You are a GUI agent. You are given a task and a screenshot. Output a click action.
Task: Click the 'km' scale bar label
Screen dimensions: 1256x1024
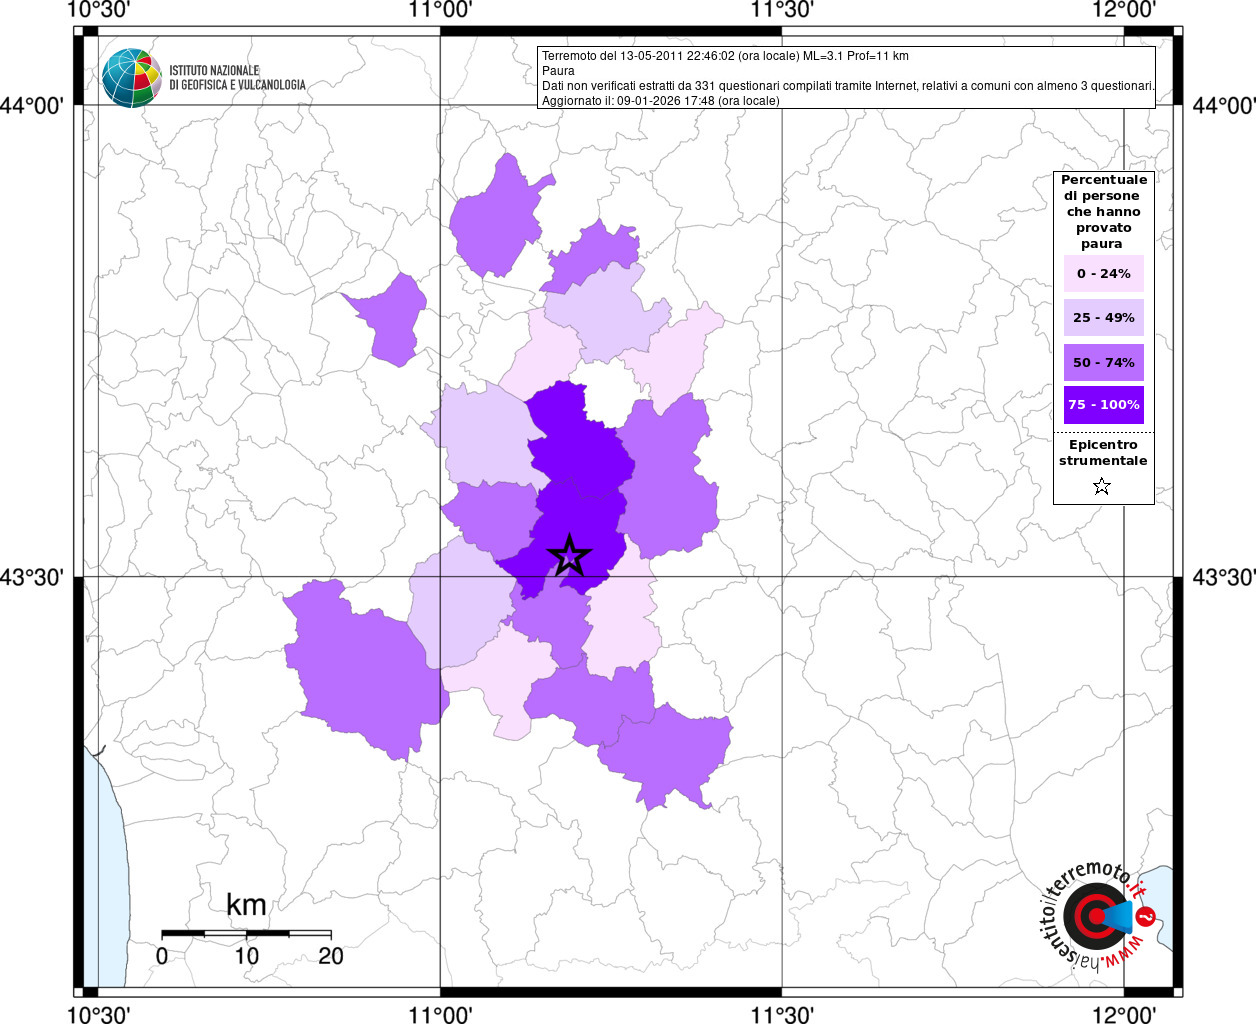pyautogui.click(x=246, y=905)
